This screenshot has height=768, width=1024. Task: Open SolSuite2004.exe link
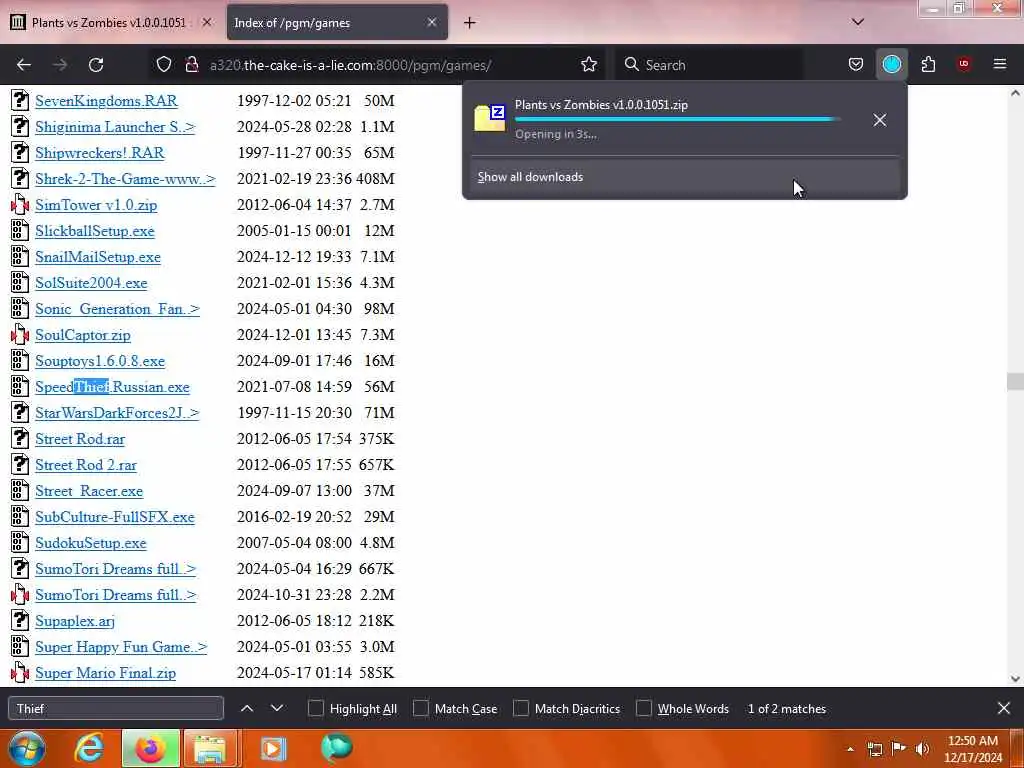91,283
